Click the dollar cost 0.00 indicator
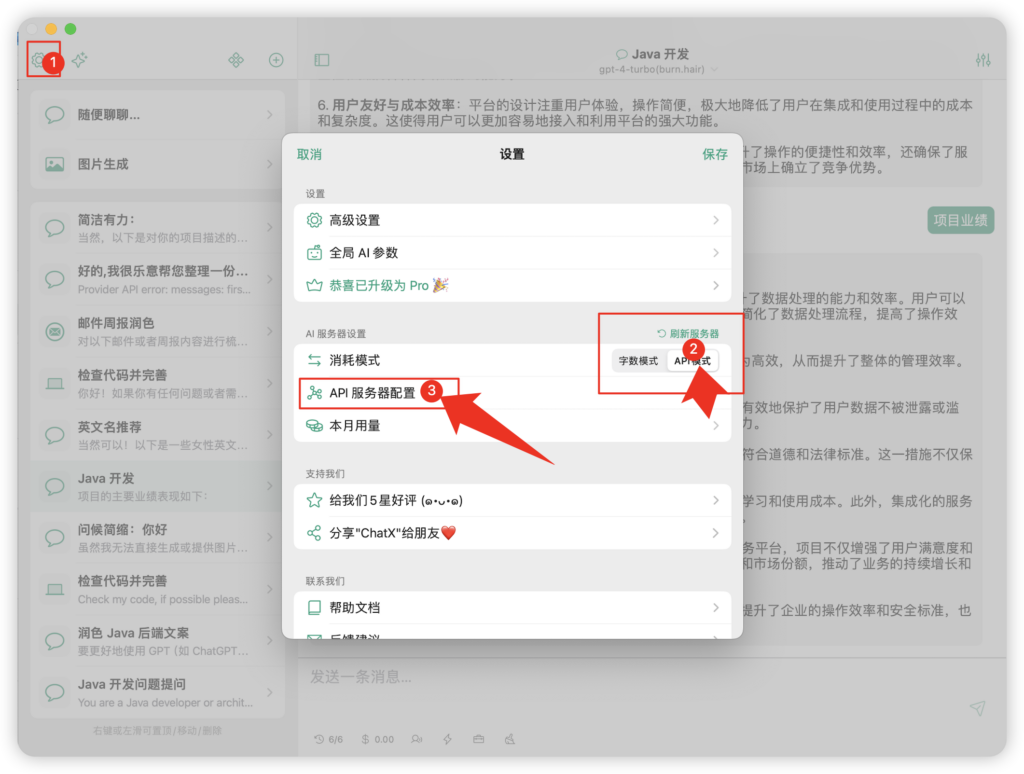 click(377, 739)
